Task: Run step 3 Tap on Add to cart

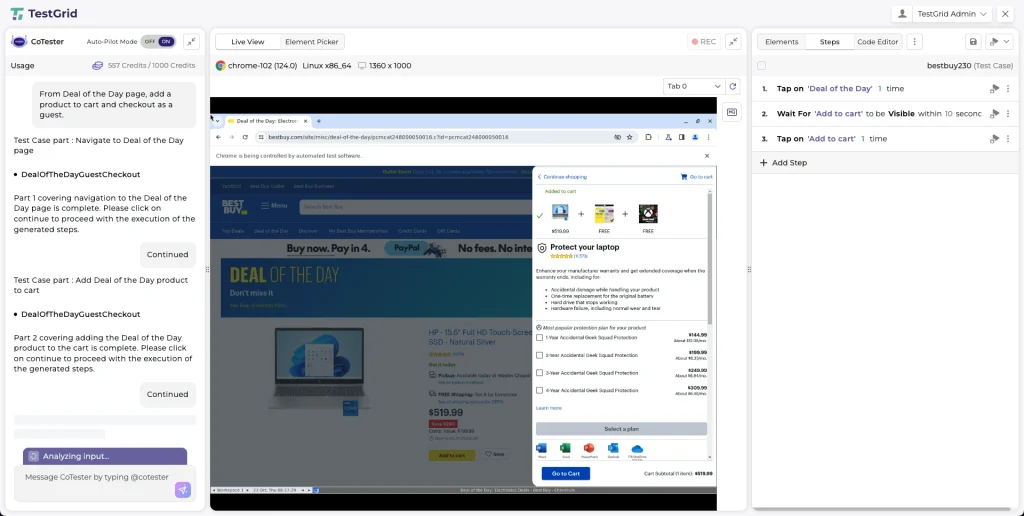Action: pos(995,138)
